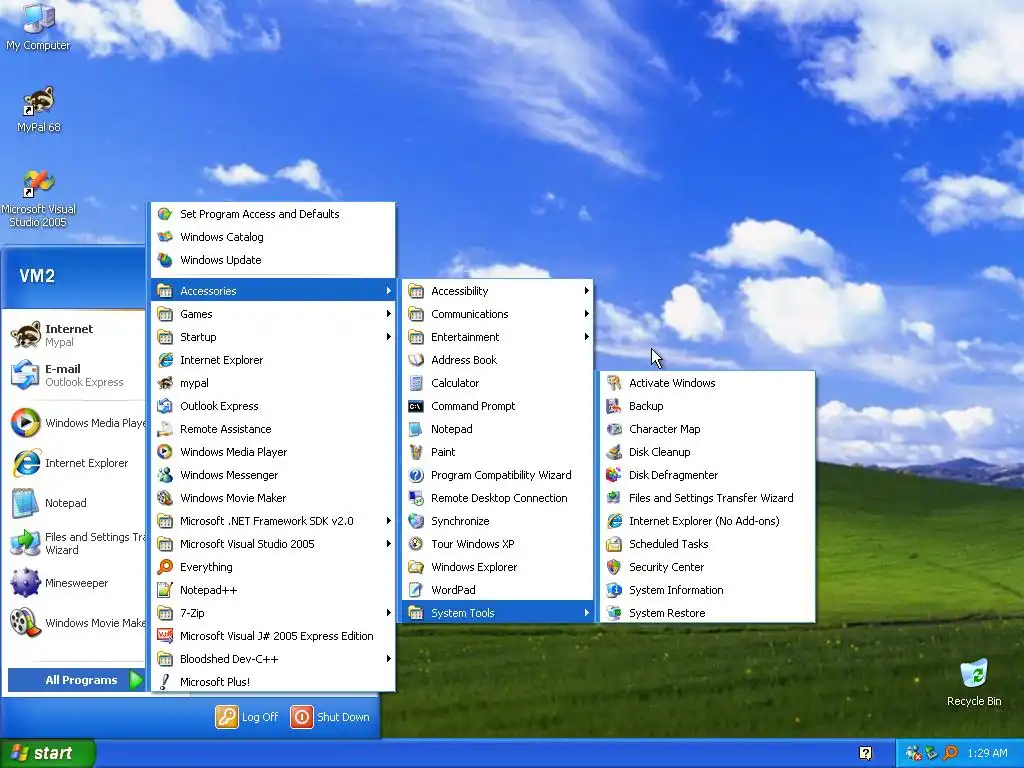
Task: Open Internet Explorer in Start menu left pane
Action: [x=74, y=463]
